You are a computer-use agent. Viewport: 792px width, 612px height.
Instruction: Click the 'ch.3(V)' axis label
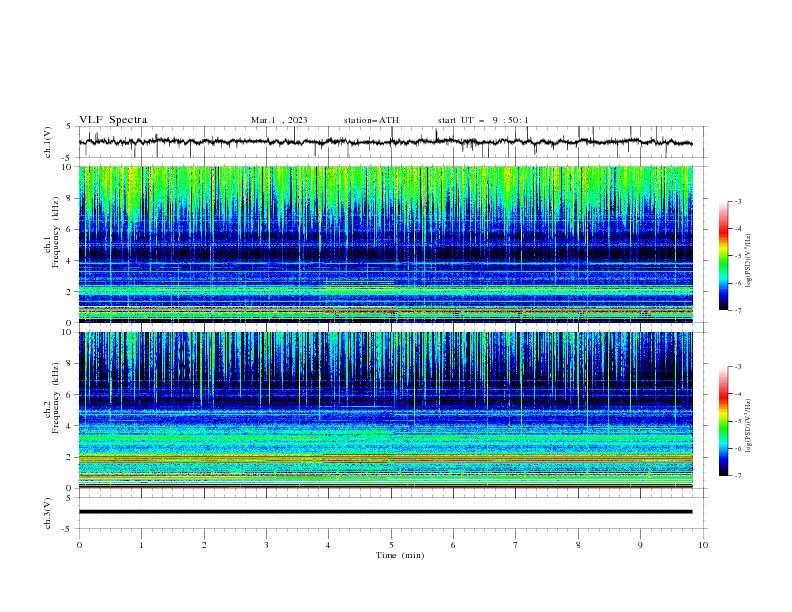pyautogui.click(x=48, y=513)
